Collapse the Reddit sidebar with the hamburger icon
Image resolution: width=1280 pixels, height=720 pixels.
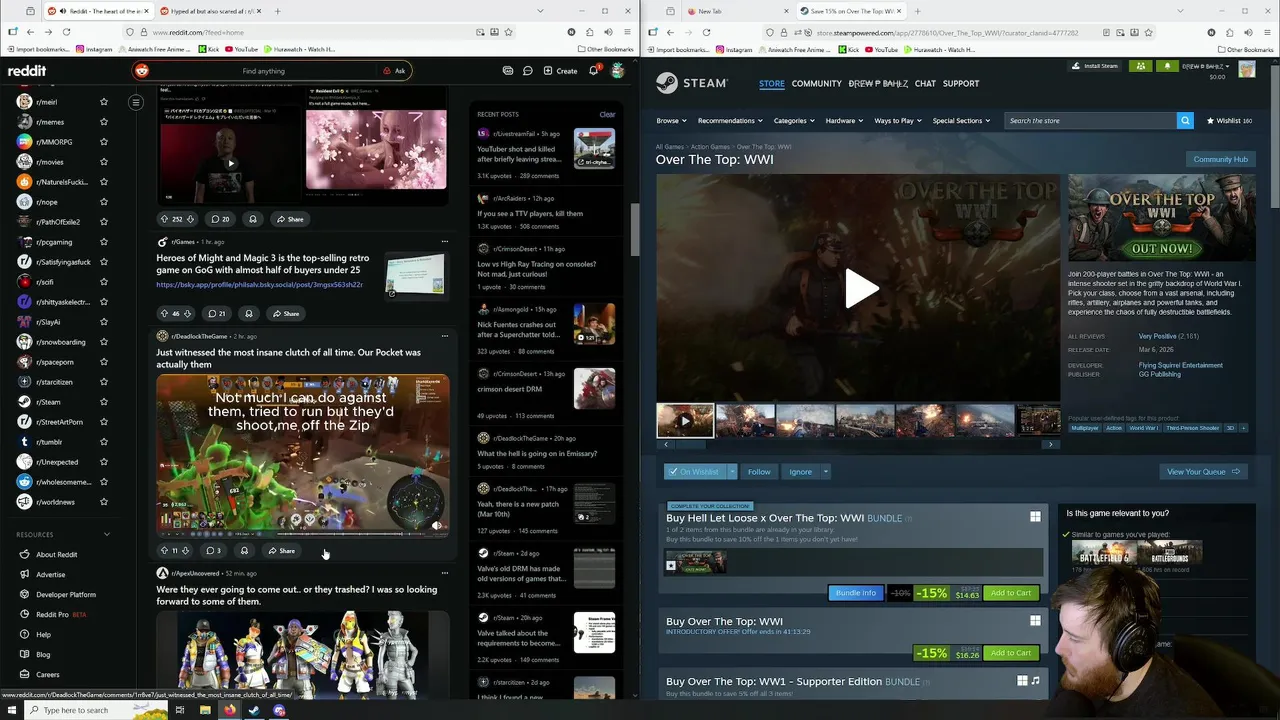[x=136, y=102]
